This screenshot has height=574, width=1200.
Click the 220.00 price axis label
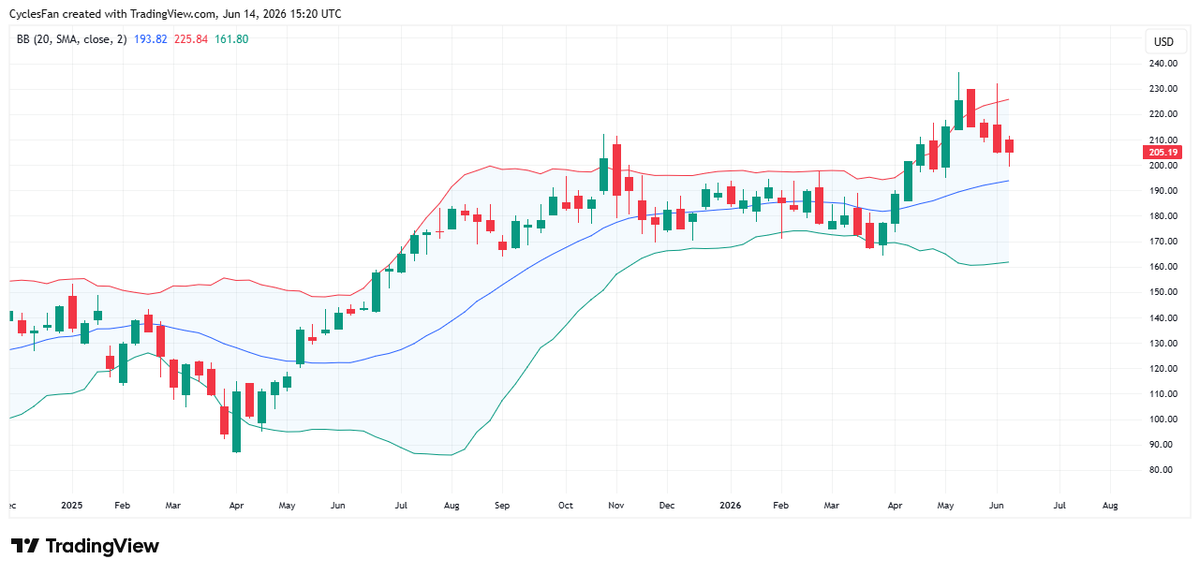coord(1163,114)
